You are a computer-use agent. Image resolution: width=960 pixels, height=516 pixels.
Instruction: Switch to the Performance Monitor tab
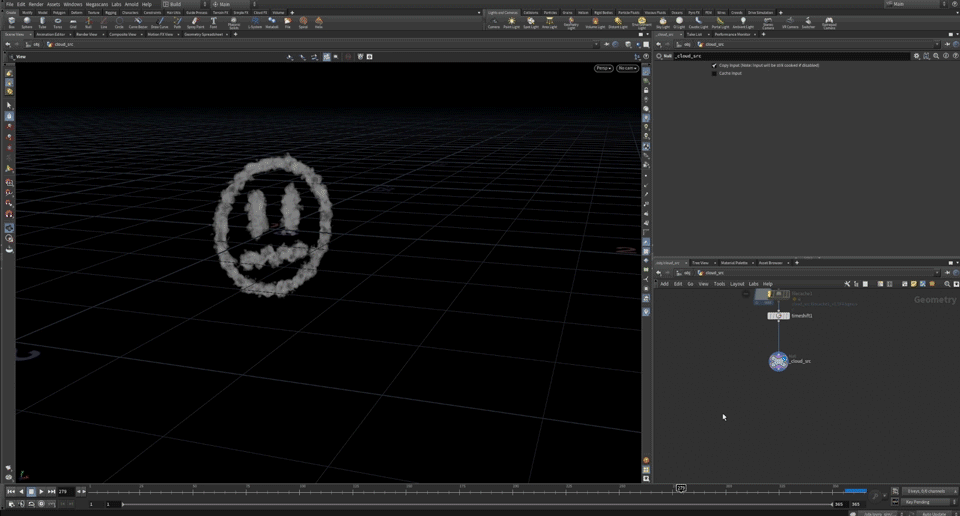(x=732, y=34)
